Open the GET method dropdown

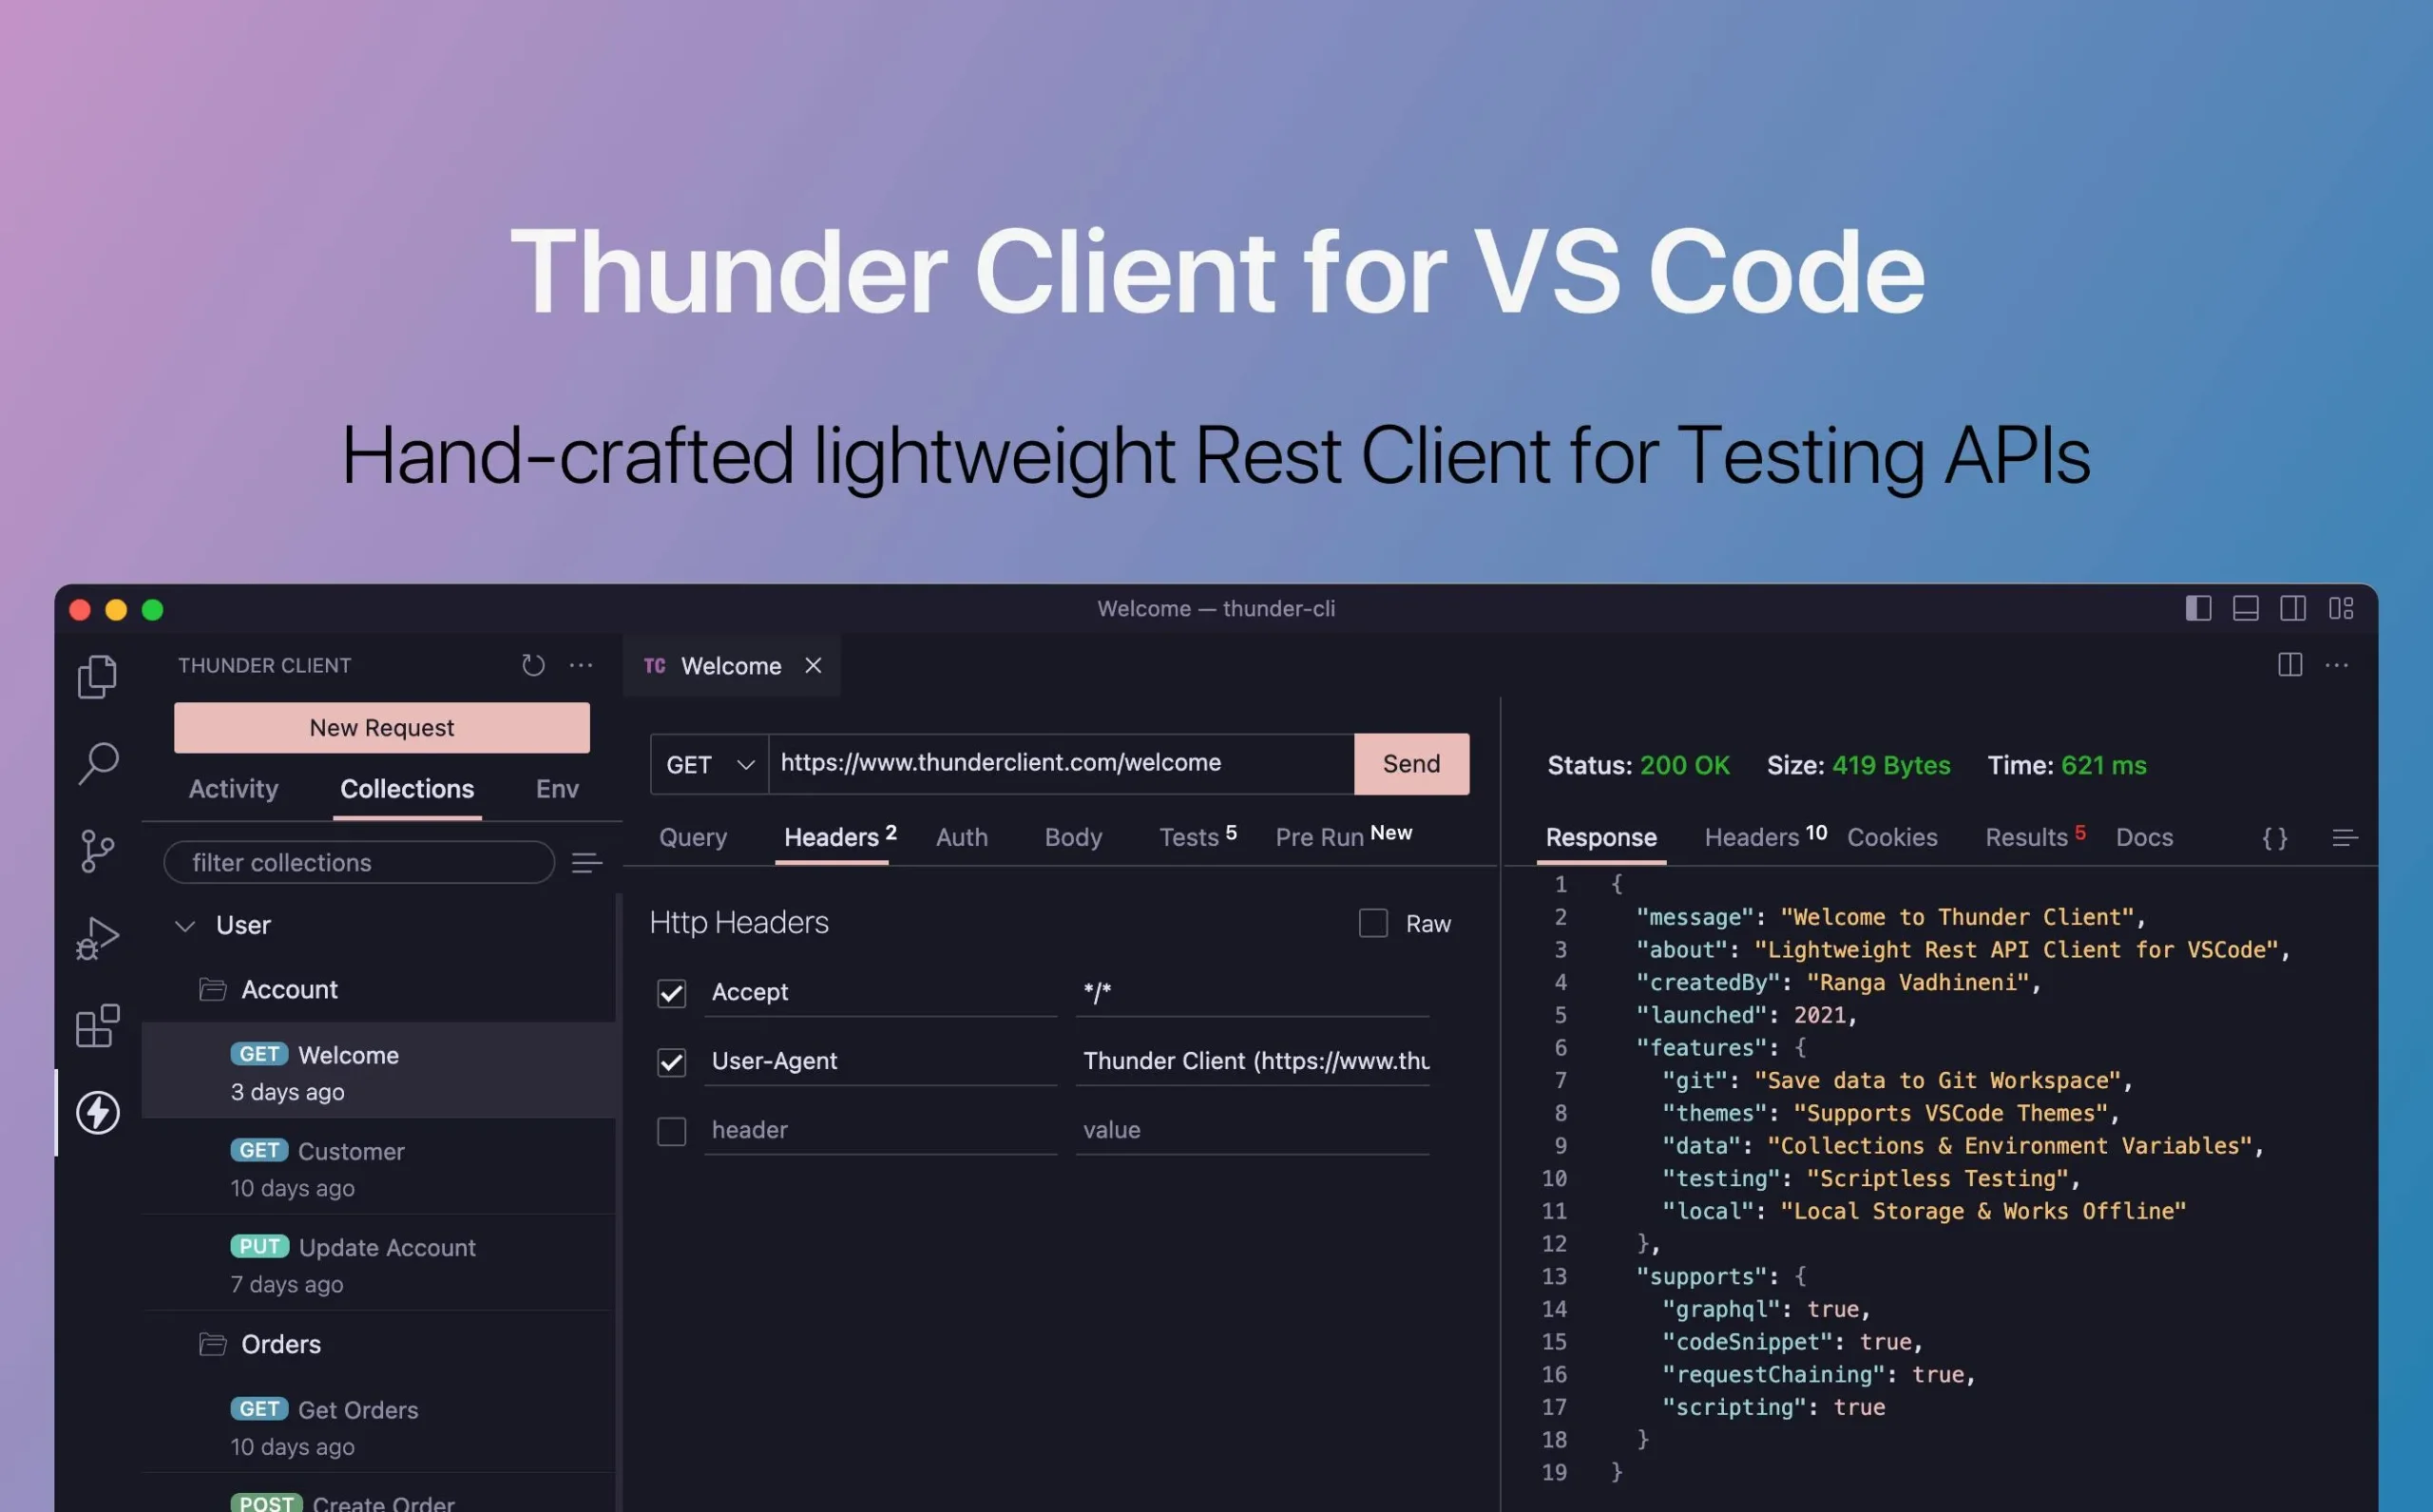(x=709, y=764)
